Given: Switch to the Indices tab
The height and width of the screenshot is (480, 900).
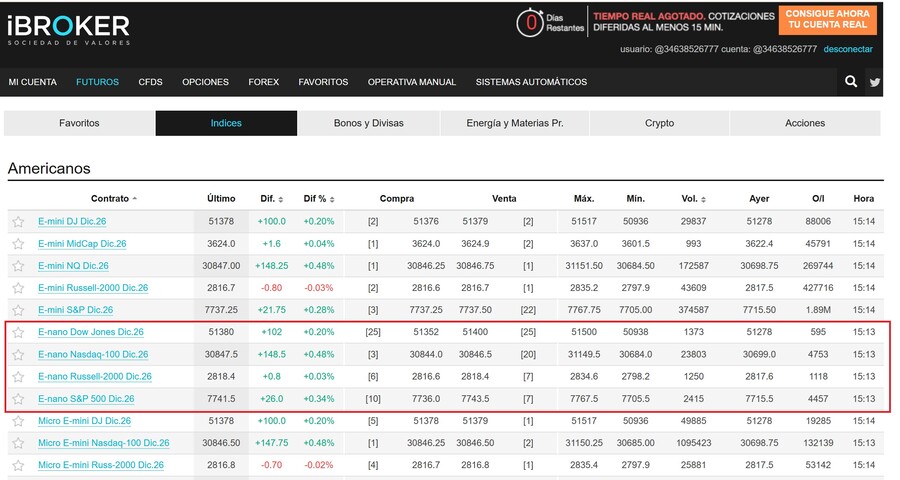Looking at the screenshot, I should click(x=226, y=123).
